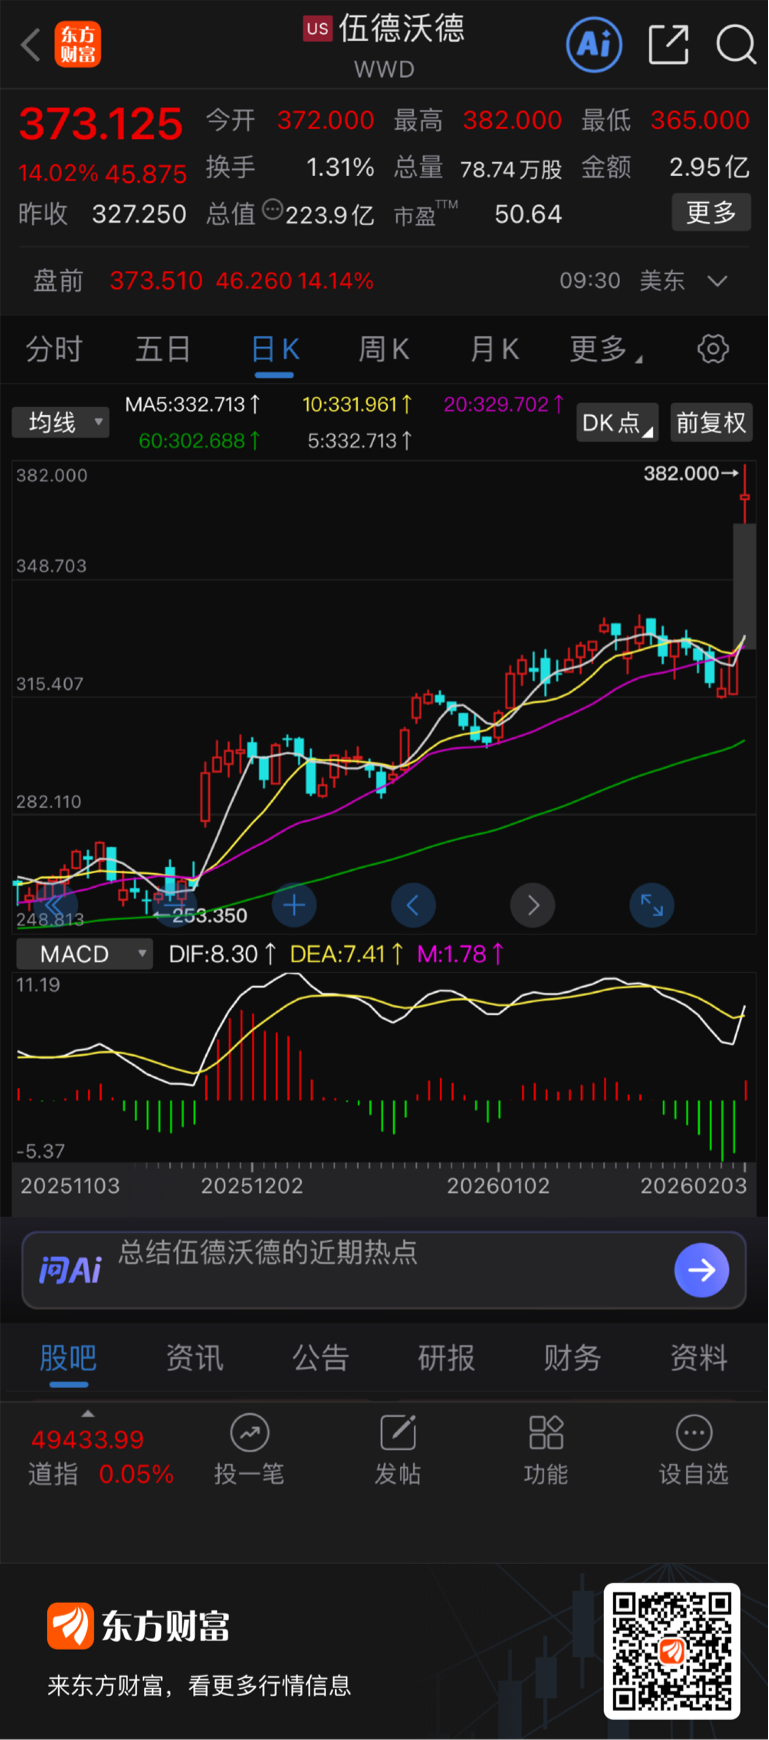Toggle 前复权 adjustment mode
769x1740 pixels.
[x=710, y=423]
